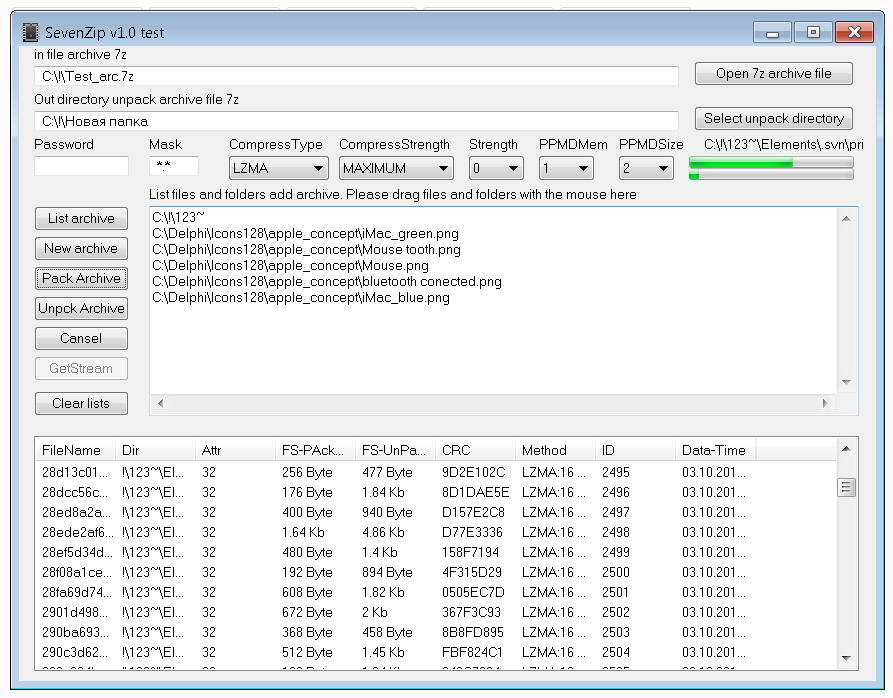Click the Out directory unpack path field
This screenshot has width=893, height=698.
pyautogui.click(x=356, y=121)
